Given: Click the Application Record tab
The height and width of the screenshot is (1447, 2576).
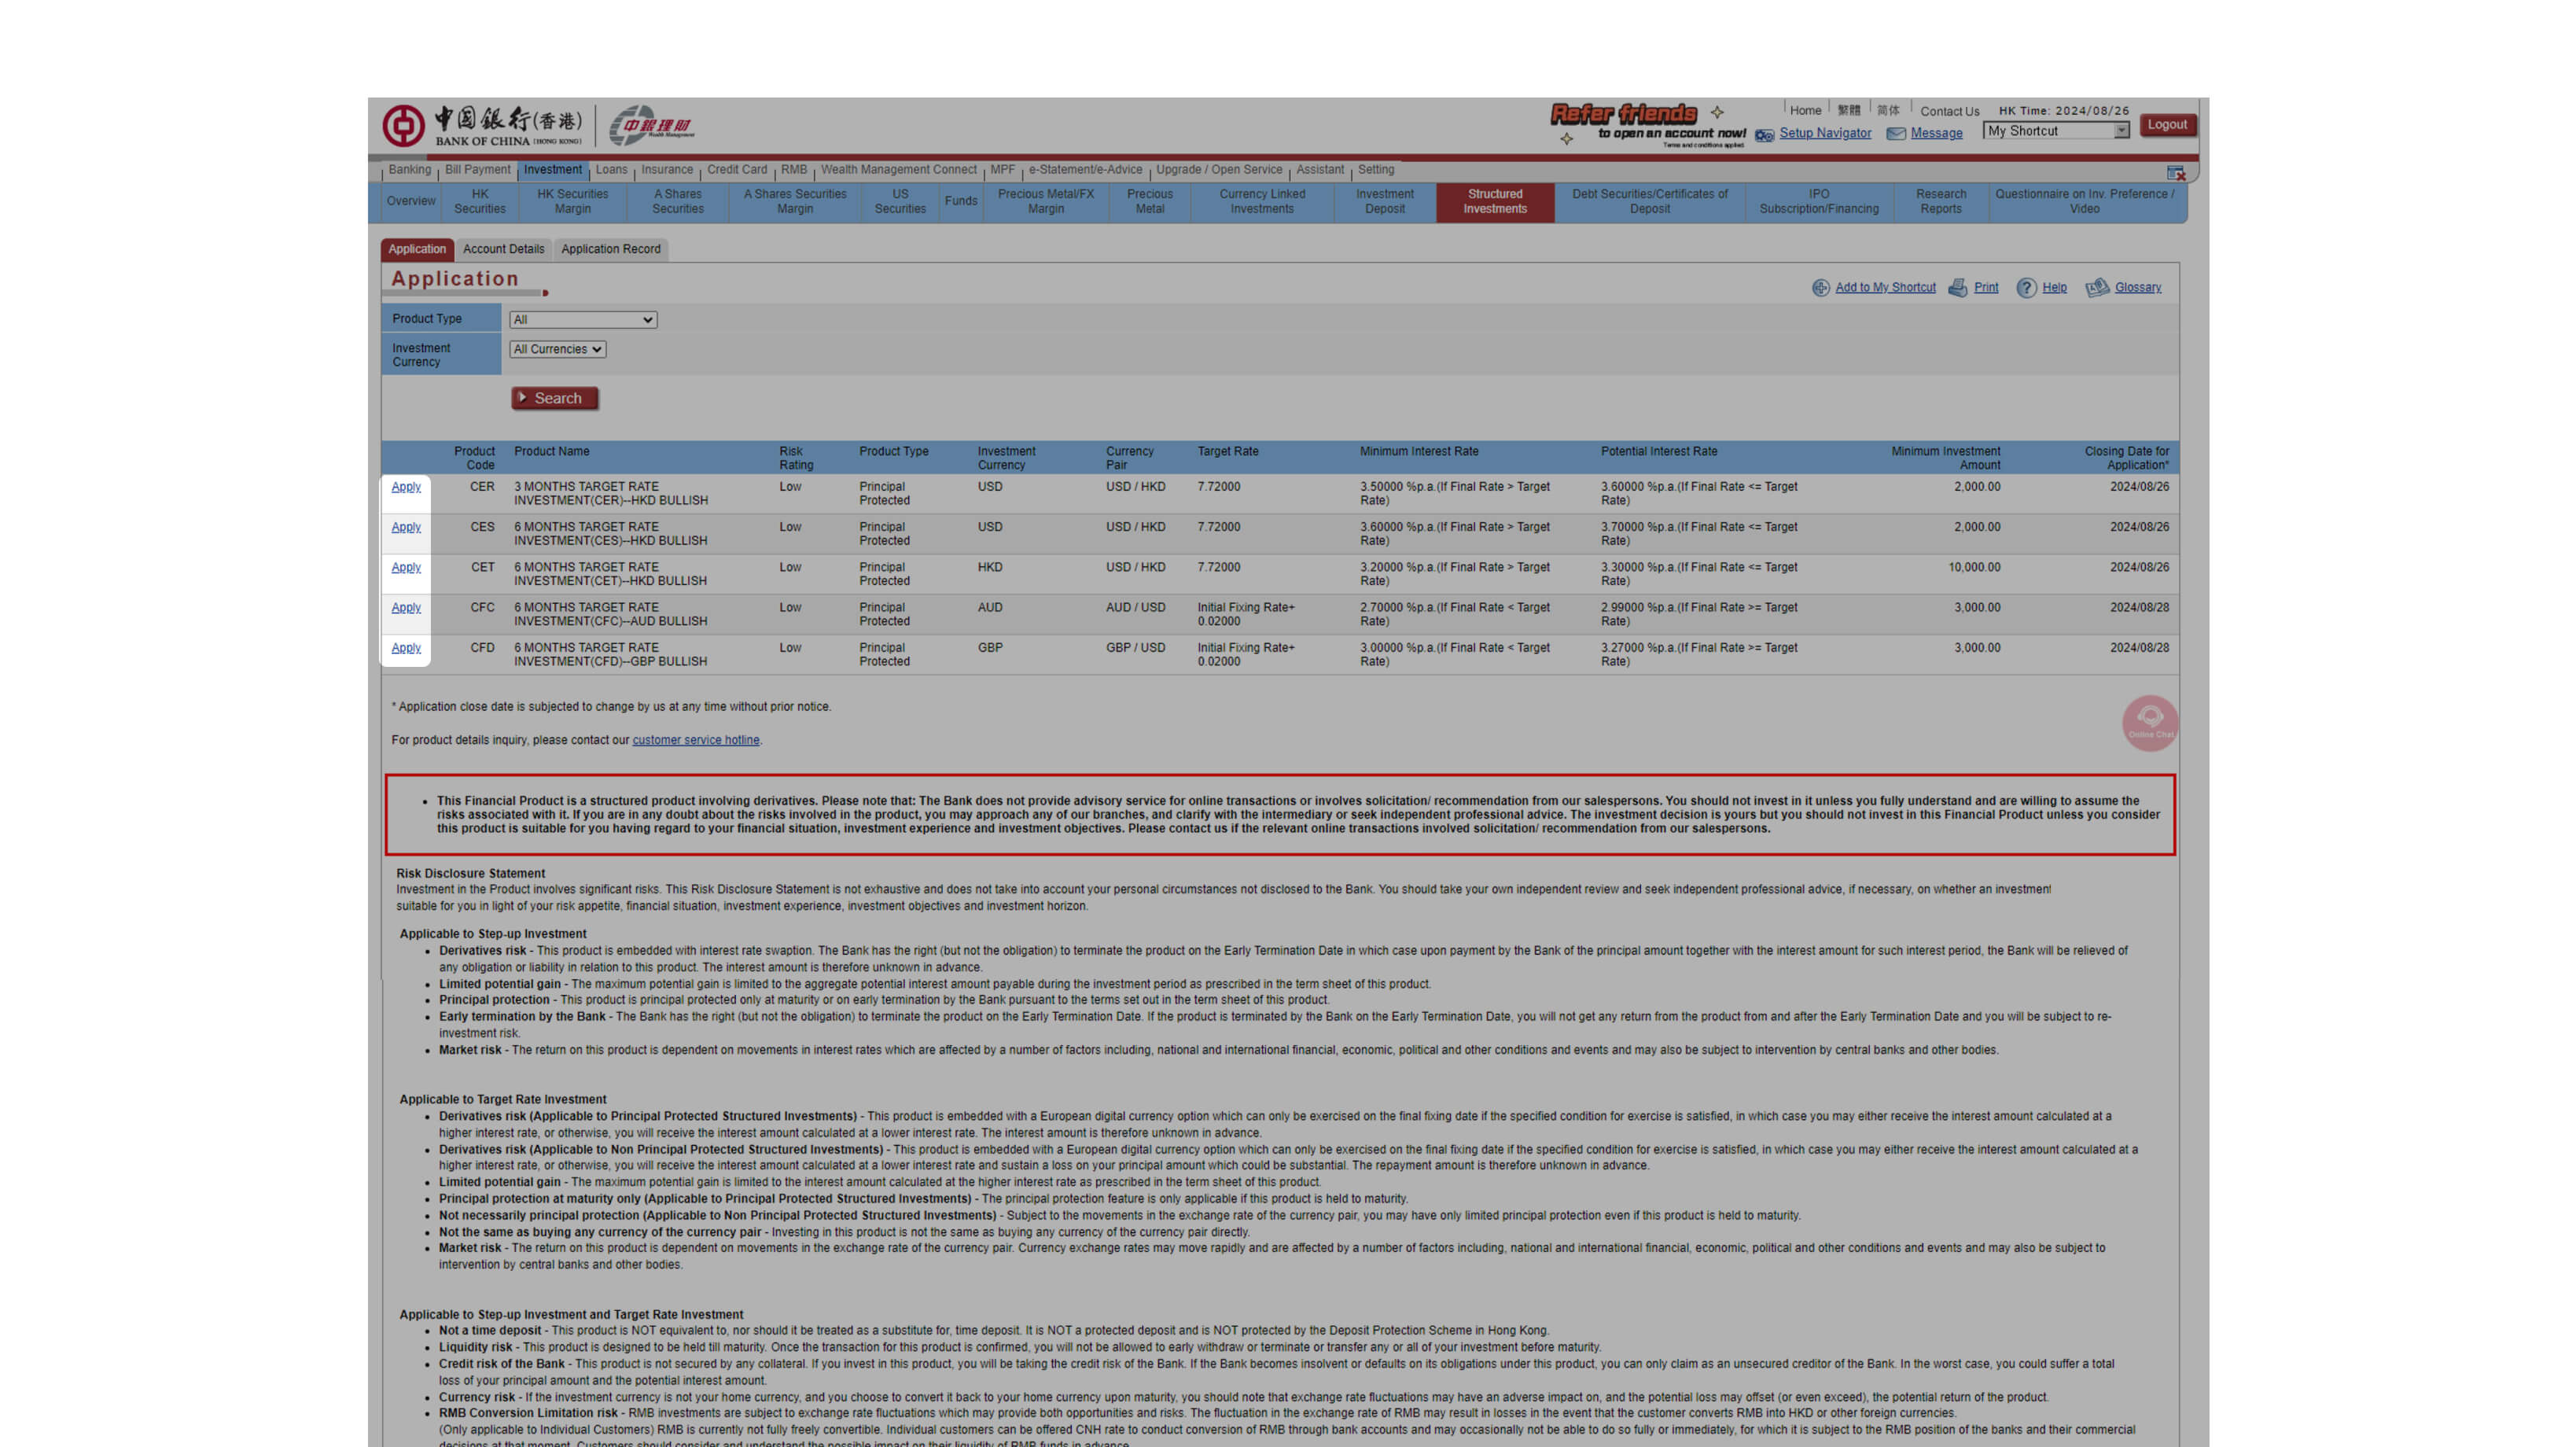Looking at the screenshot, I should point(610,248).
